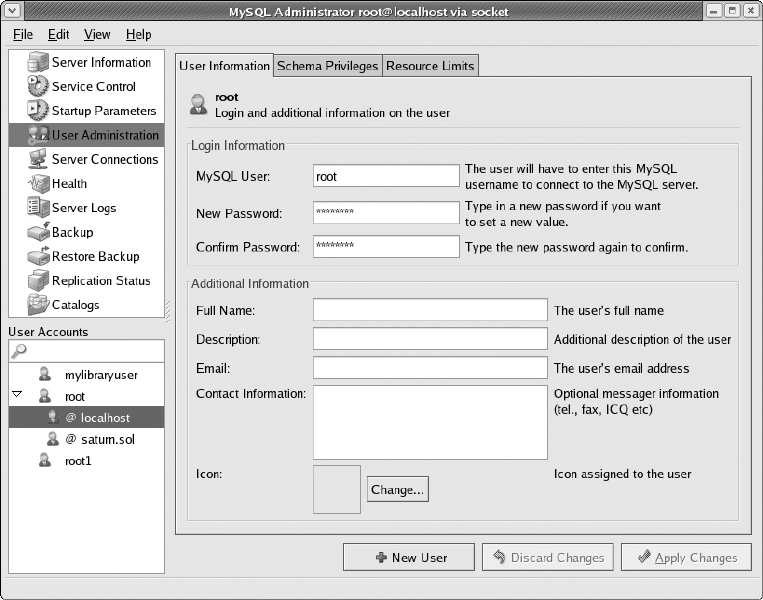Screen dimensions: 763x600
Task: Open the window menu icon in title bar
Action: pos(12,10)
